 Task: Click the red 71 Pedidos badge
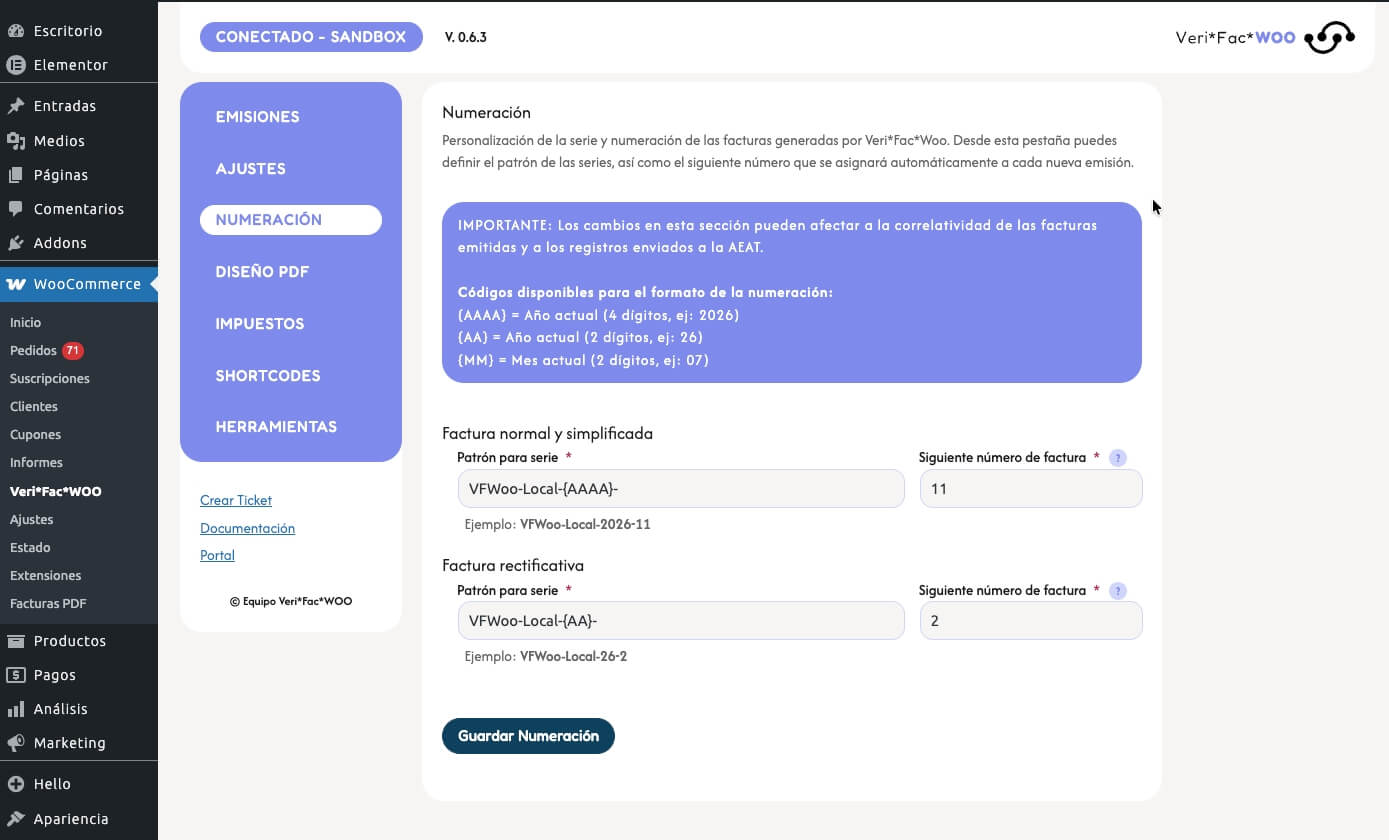[x=73, y=351]
